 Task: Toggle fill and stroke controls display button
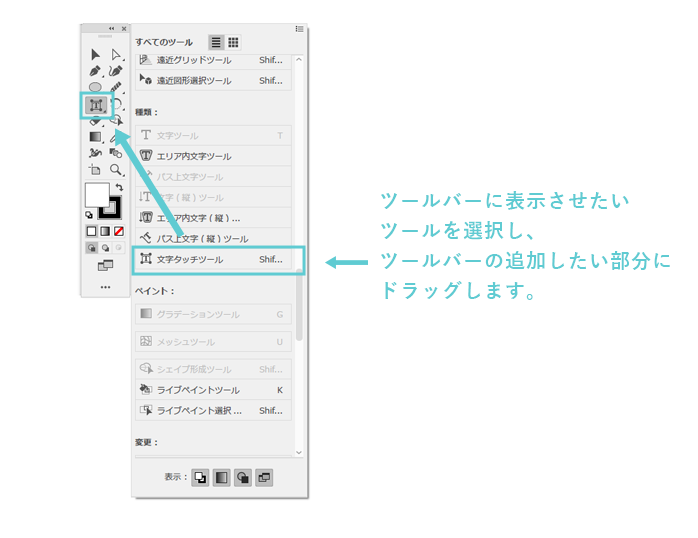201,477
